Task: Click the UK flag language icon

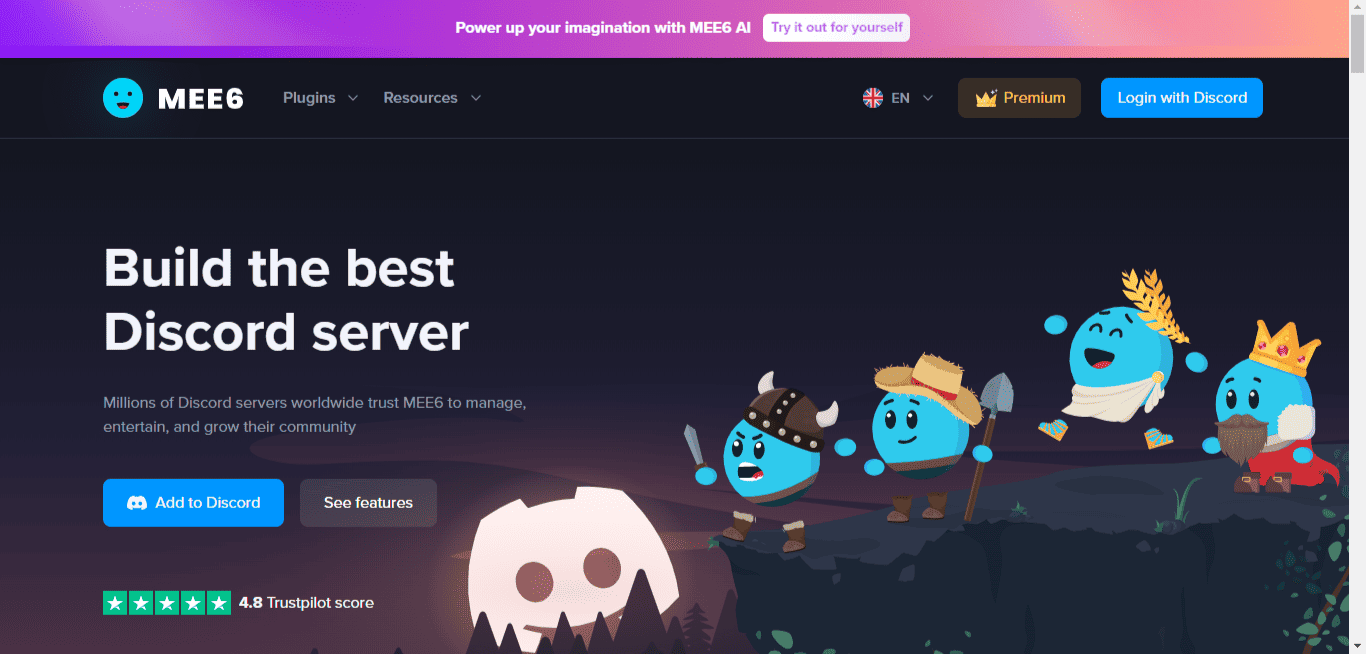Action: click(x=873, y=98)
